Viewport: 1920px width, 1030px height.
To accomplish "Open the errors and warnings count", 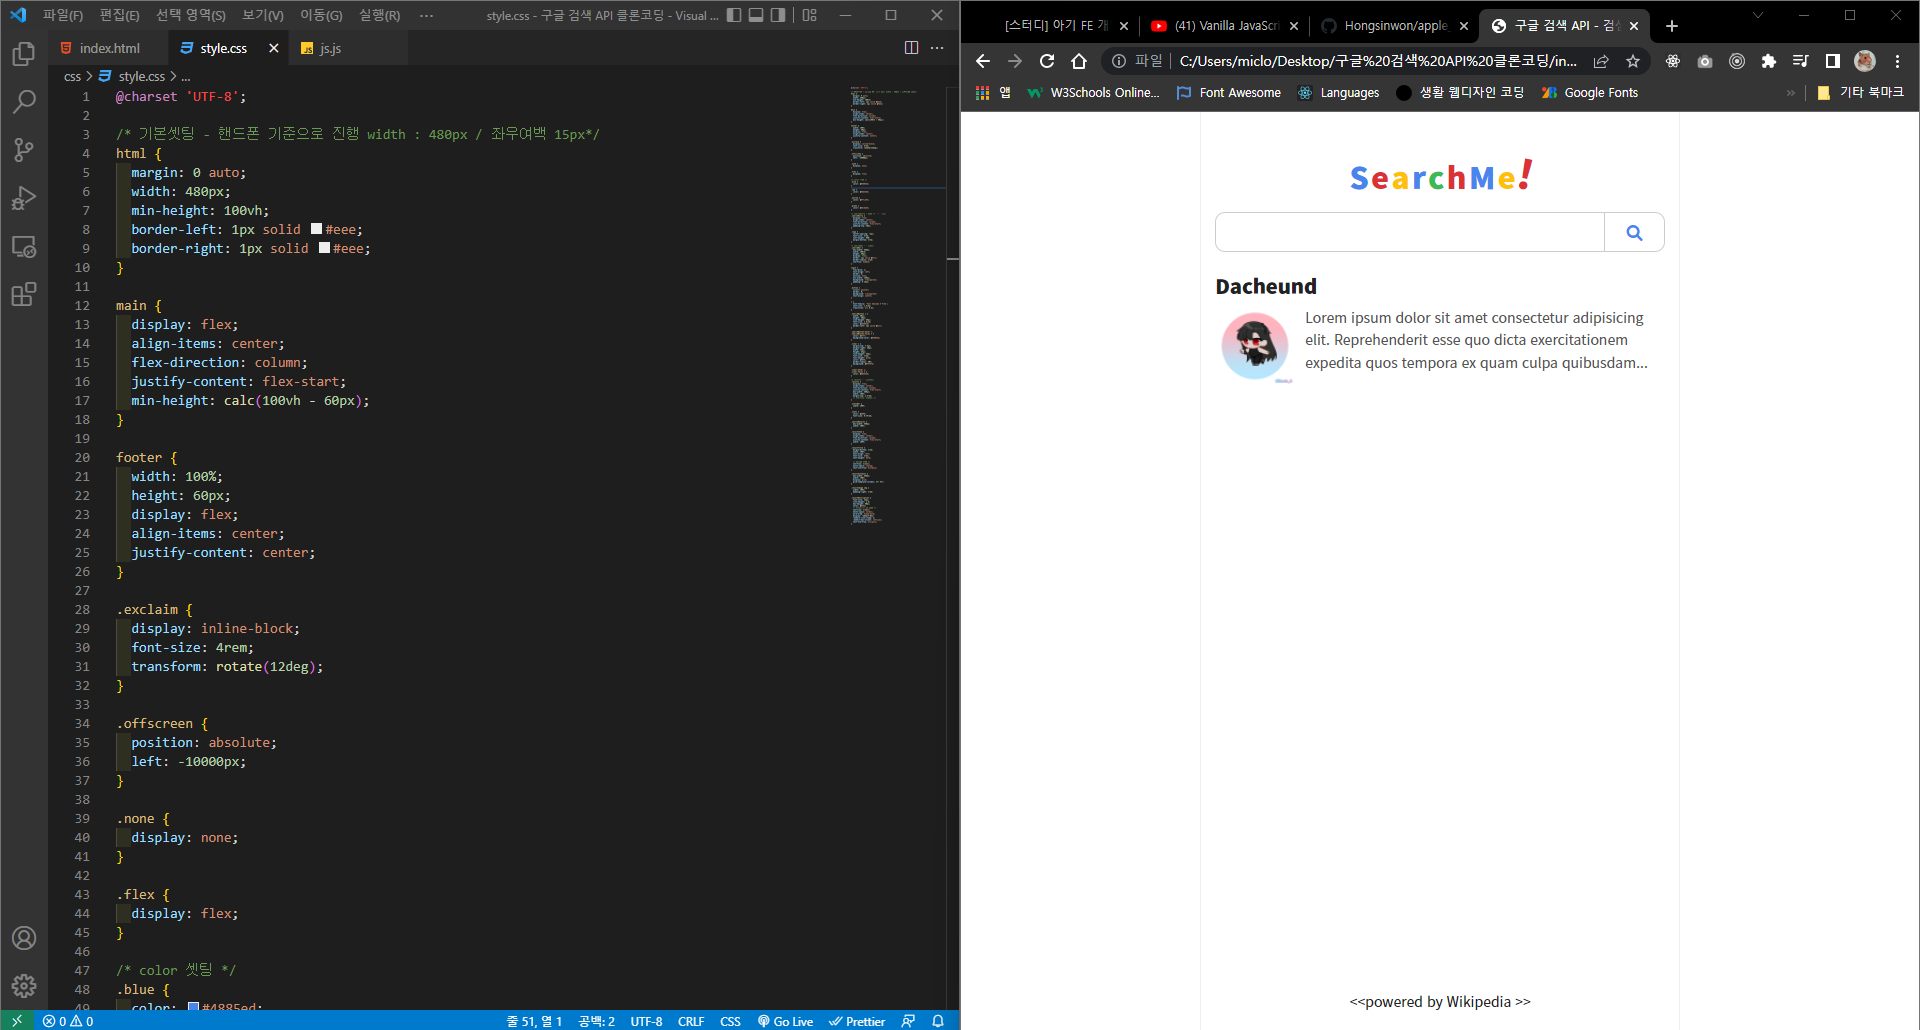I will coord(68,1021).
